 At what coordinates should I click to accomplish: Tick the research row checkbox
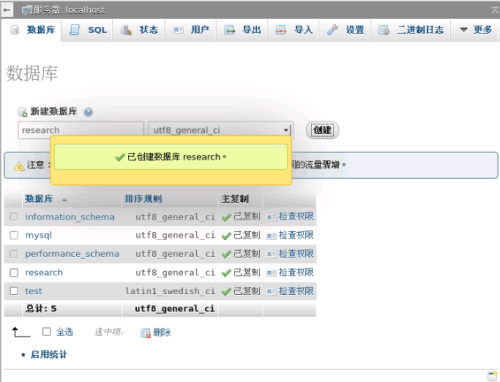click(14, 273)
